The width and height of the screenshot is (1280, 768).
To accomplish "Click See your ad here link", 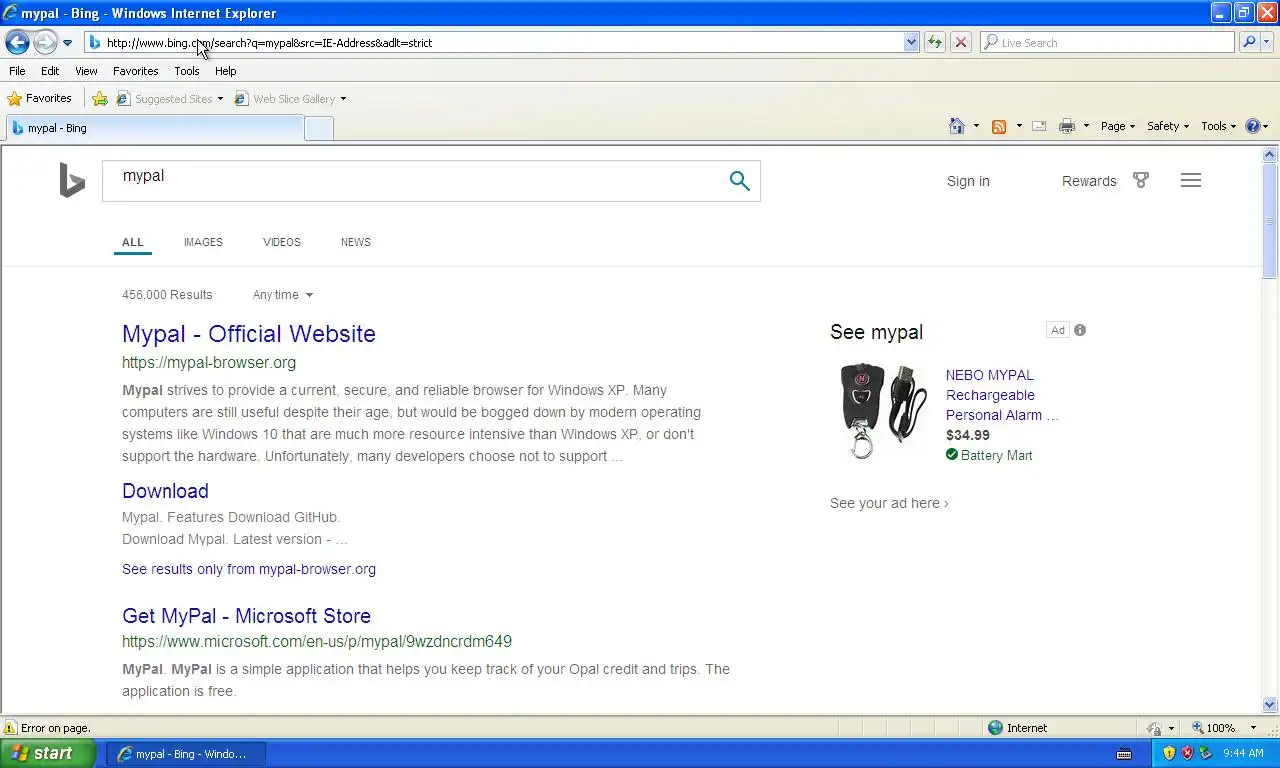I will tap(889, 503).
